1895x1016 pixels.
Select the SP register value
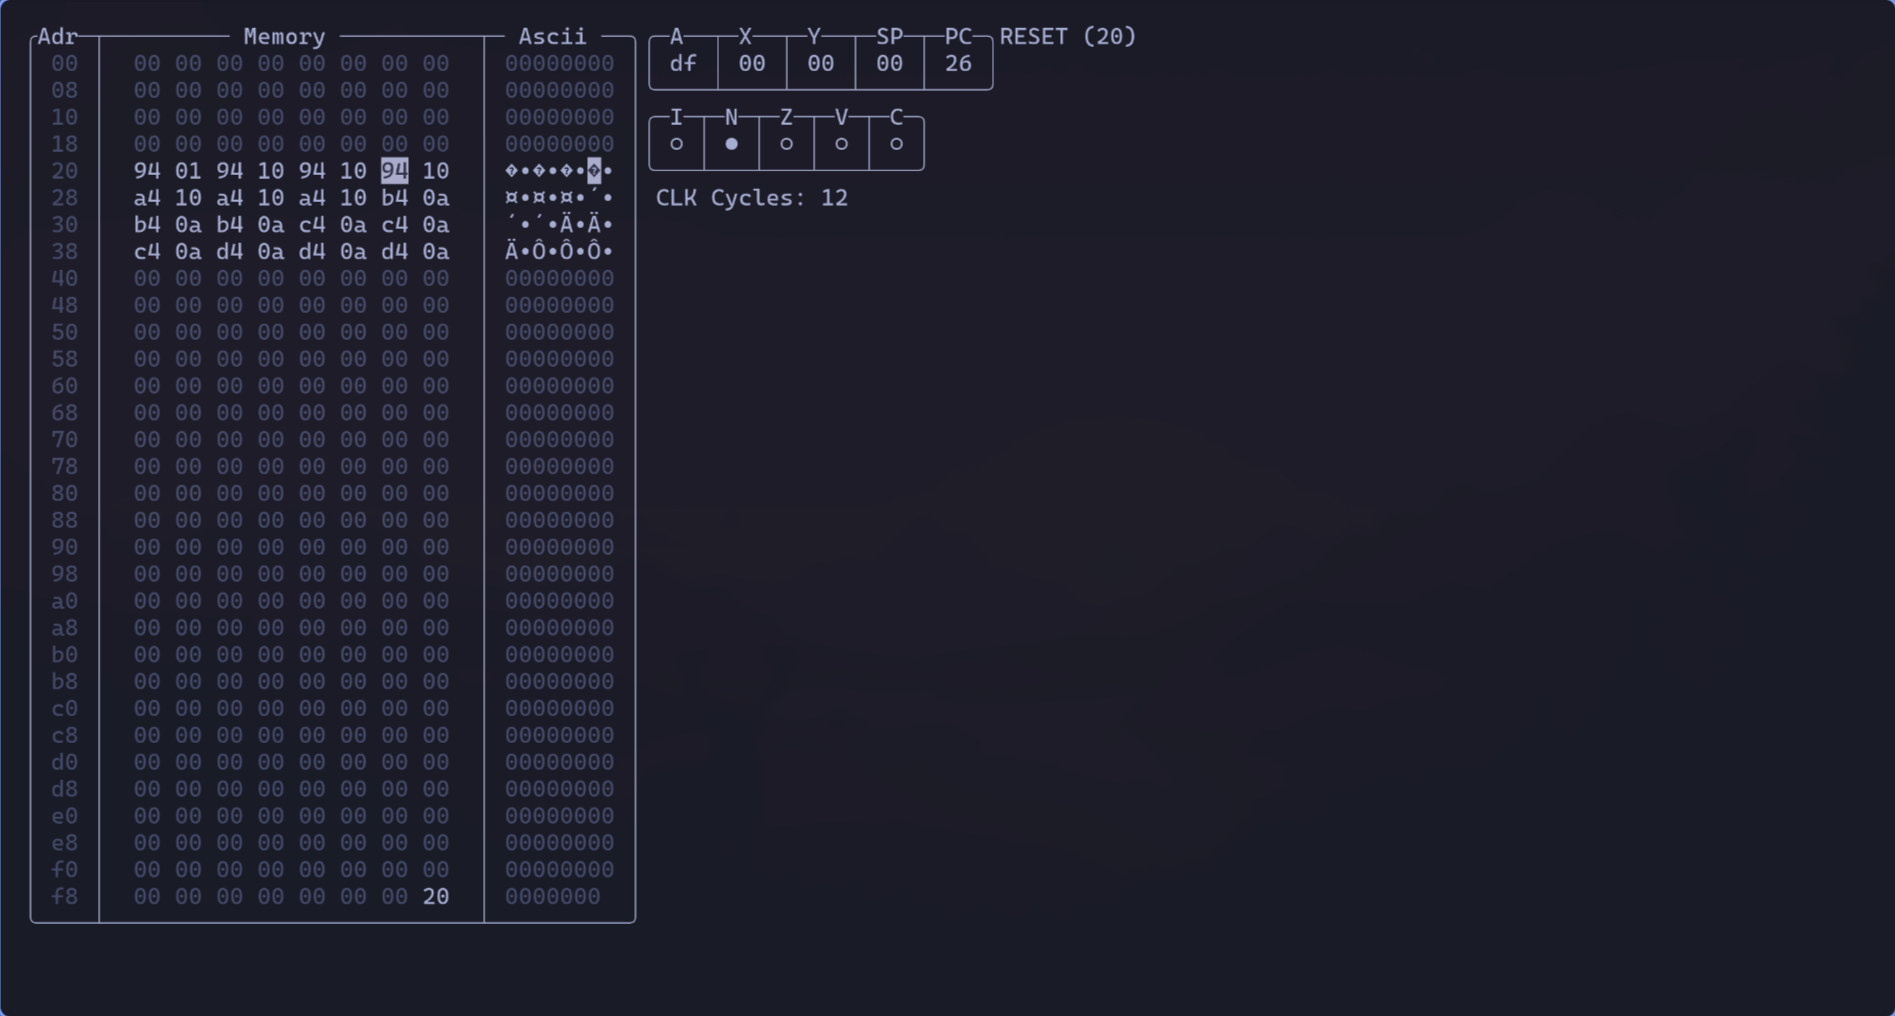pos(889,64)
